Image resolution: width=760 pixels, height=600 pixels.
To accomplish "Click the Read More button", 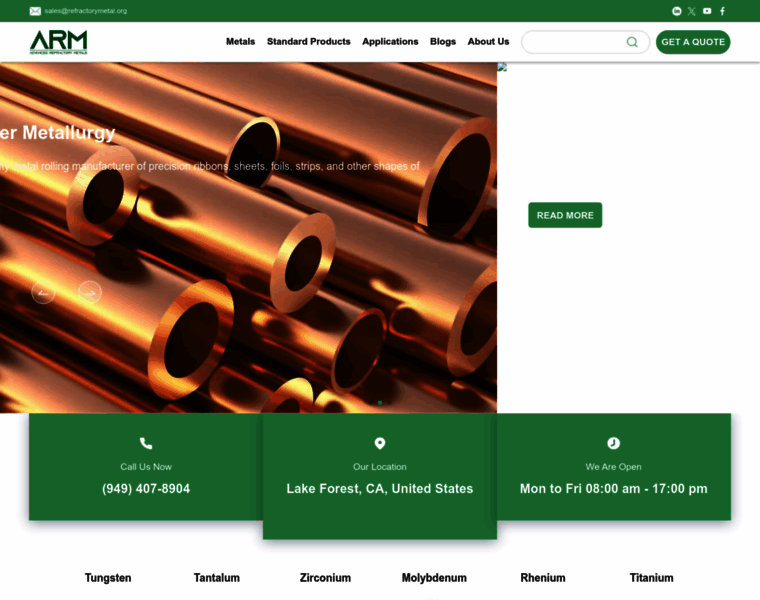I will click(x=565, y=215).
